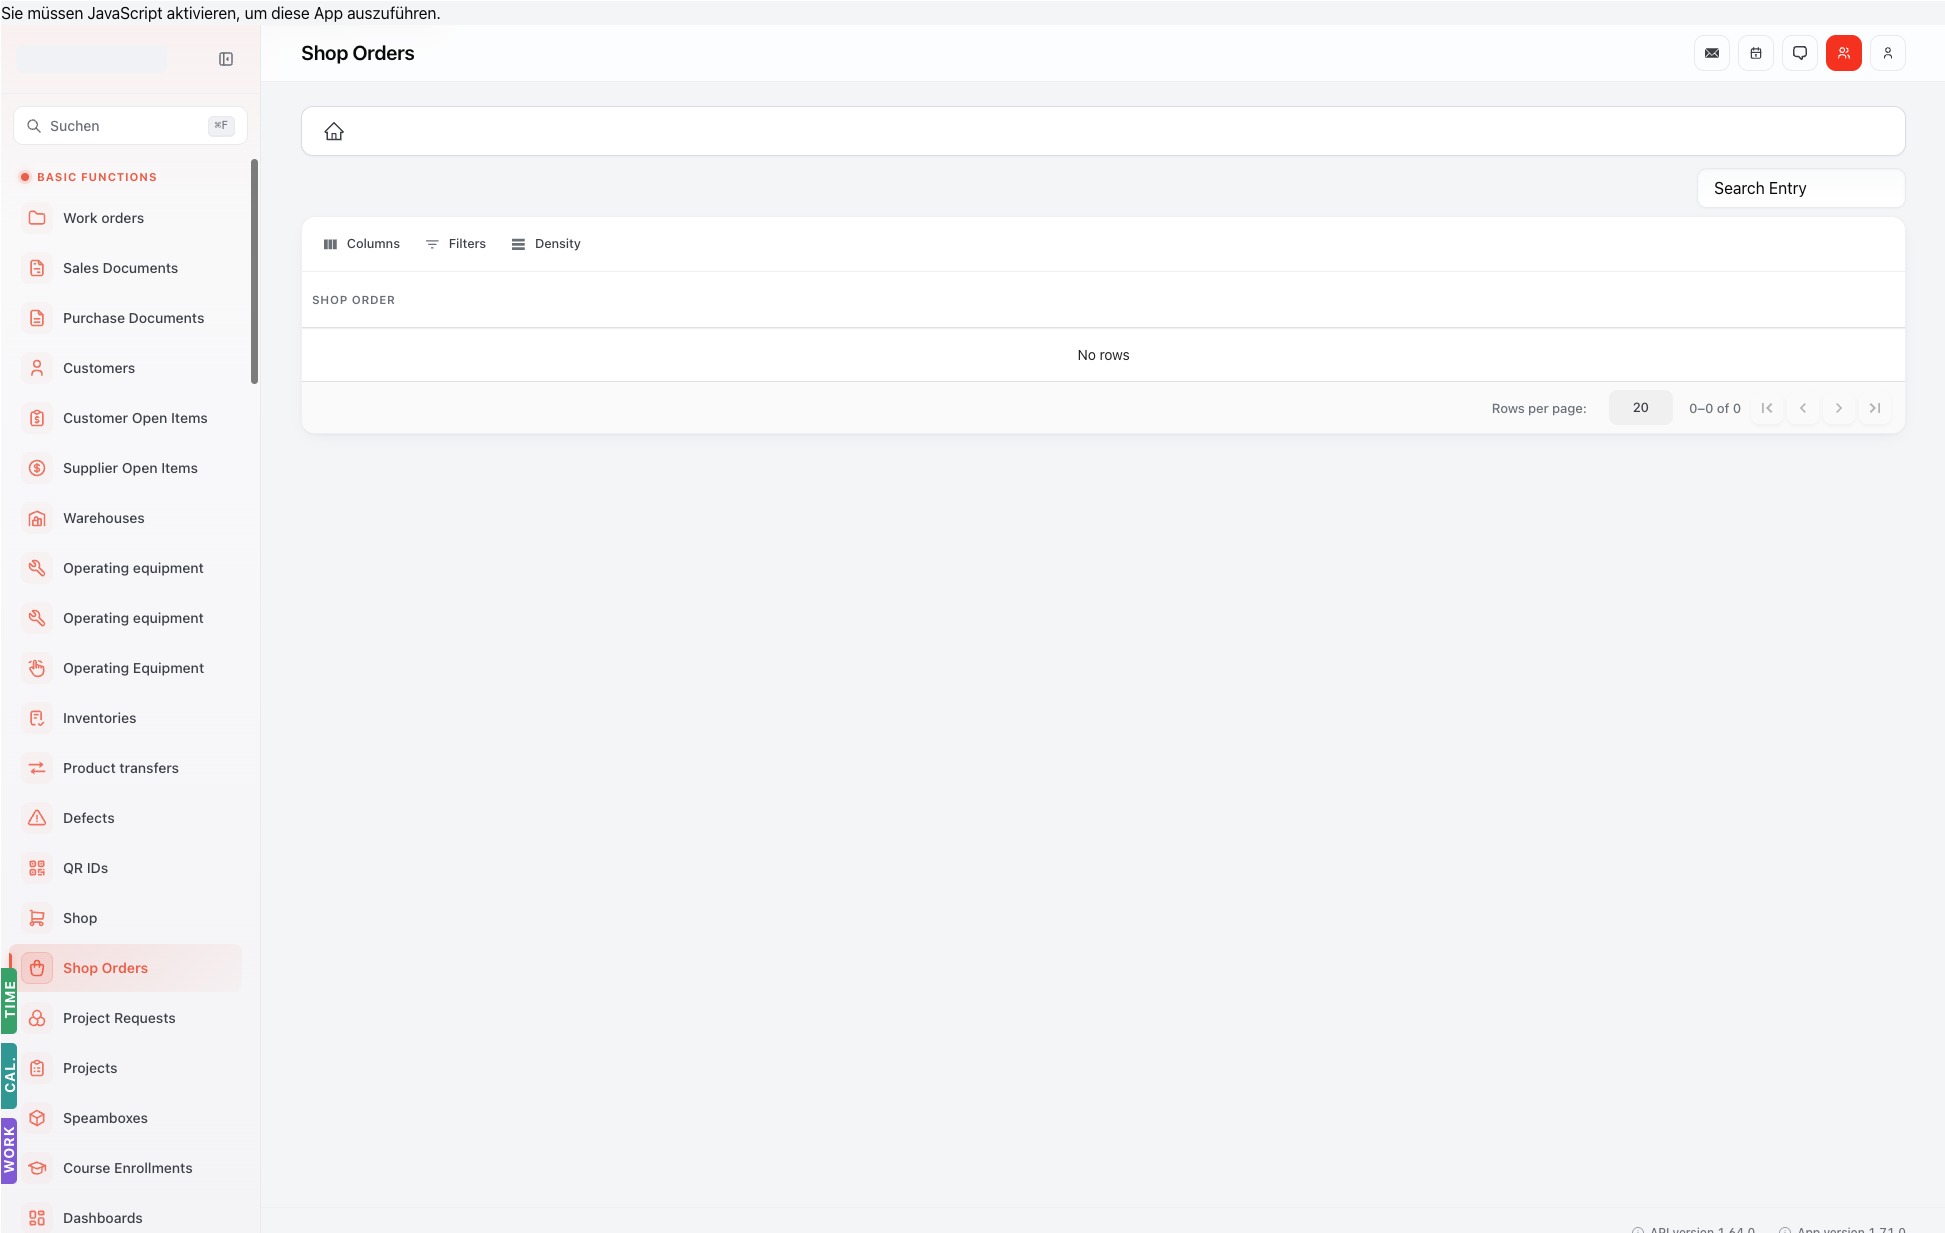This screenshot has height=1233, width=1945.
Task: Open the Columns selector
Action: (361, 244)
